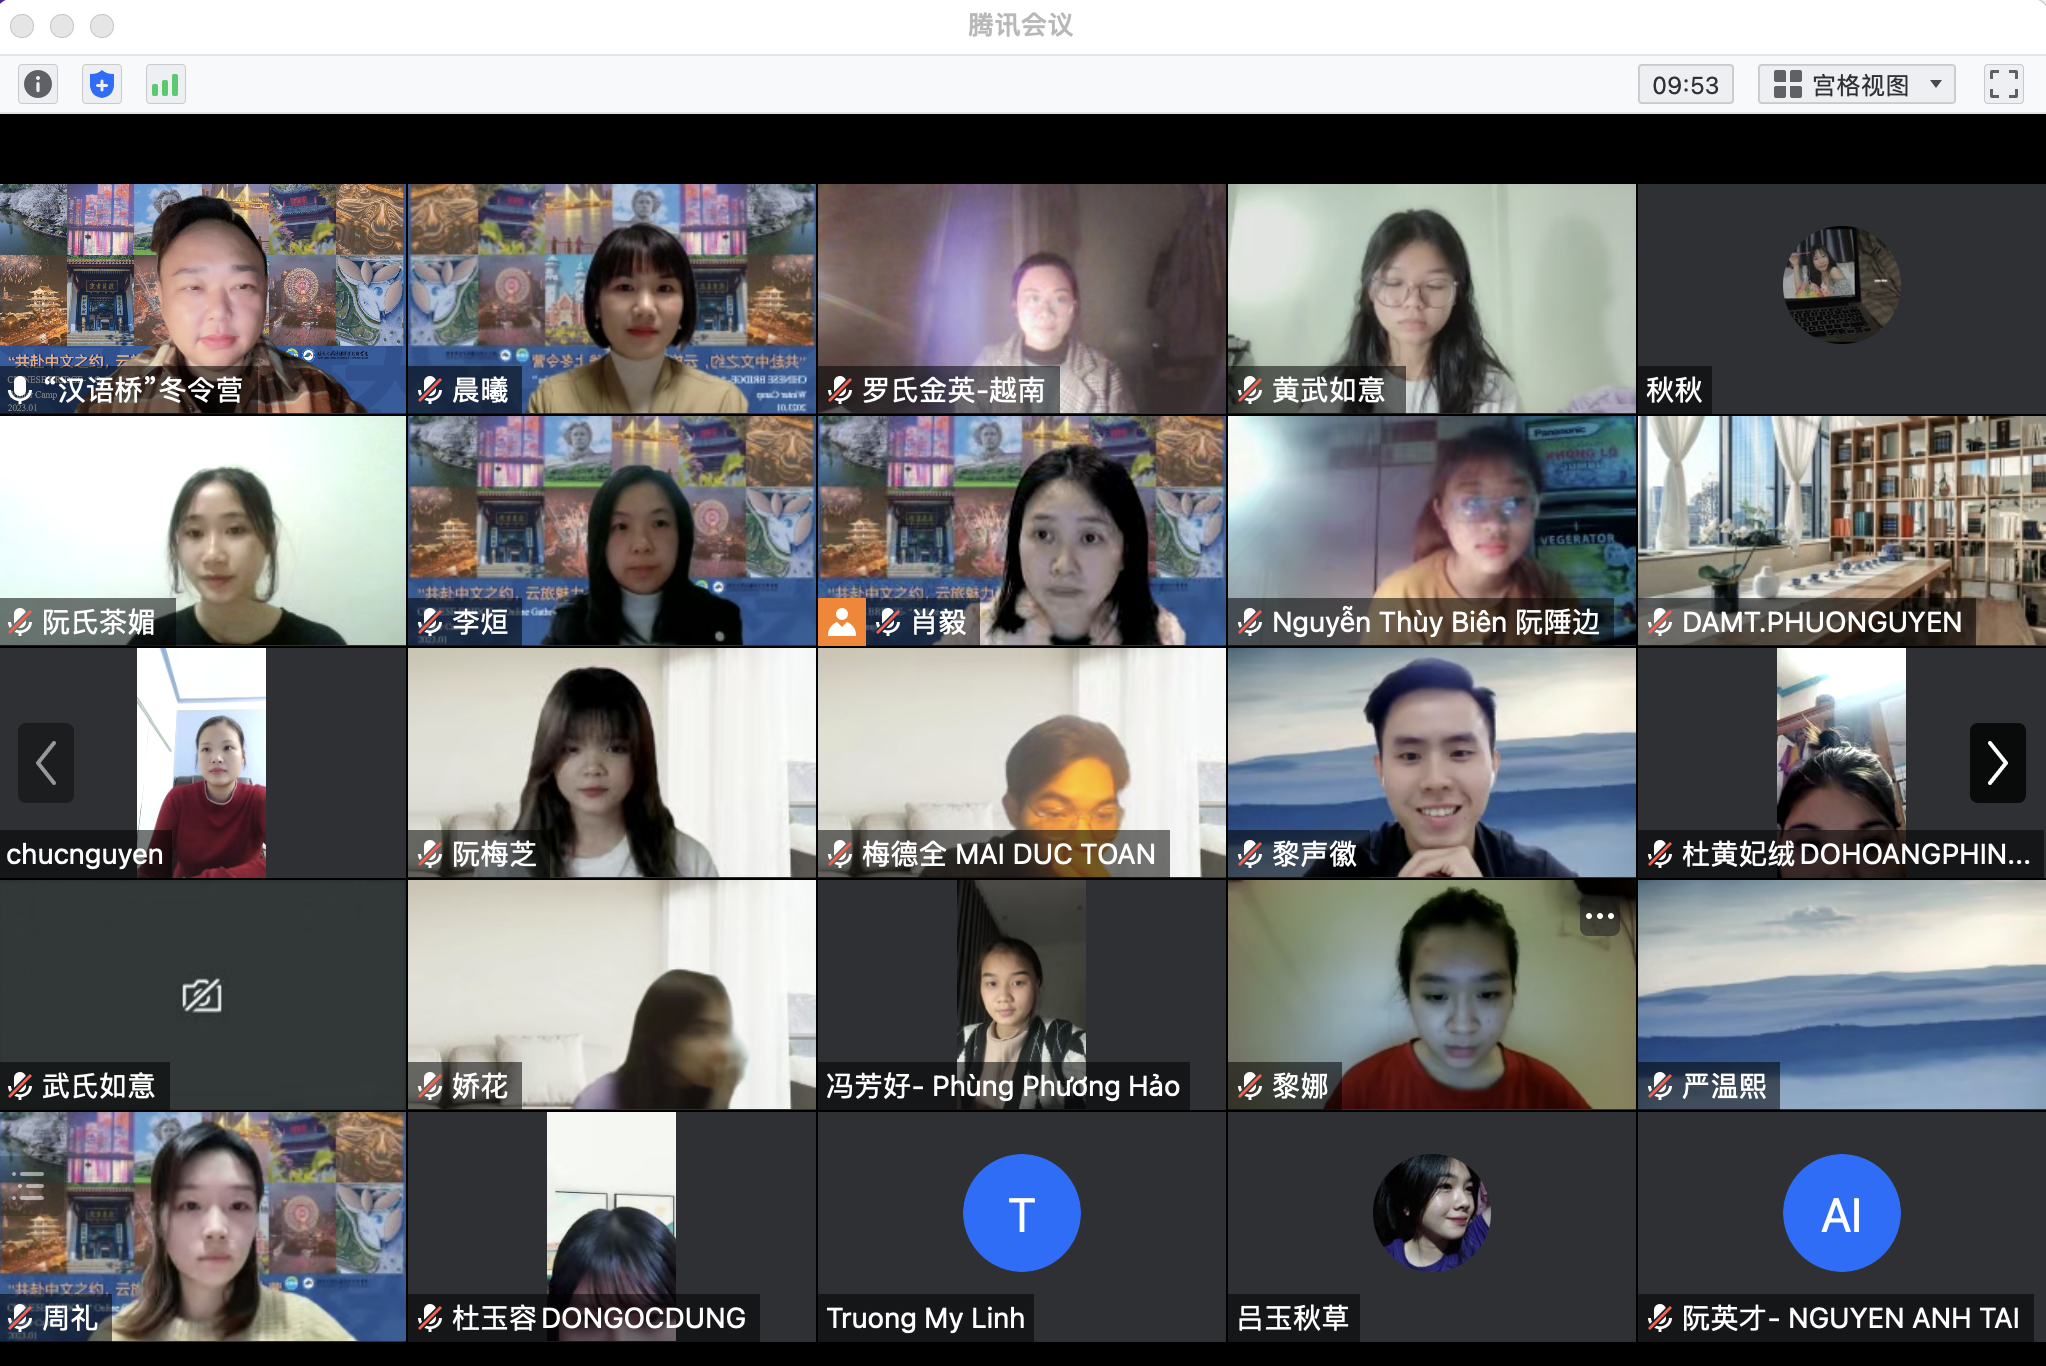Open the 宫格视图 layout dropdown
This screenshot has height=1366, width=2046.
pos(1856,84)
